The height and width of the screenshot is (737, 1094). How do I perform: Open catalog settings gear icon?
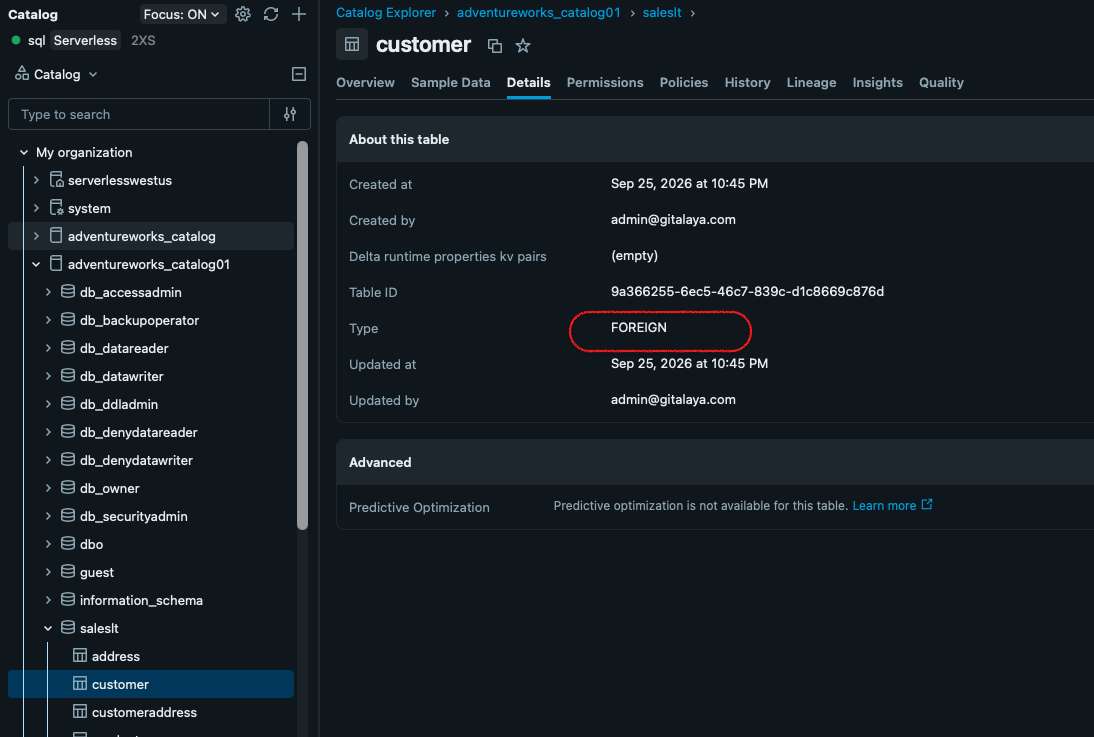pyautogui.click(x=243, y=14)
